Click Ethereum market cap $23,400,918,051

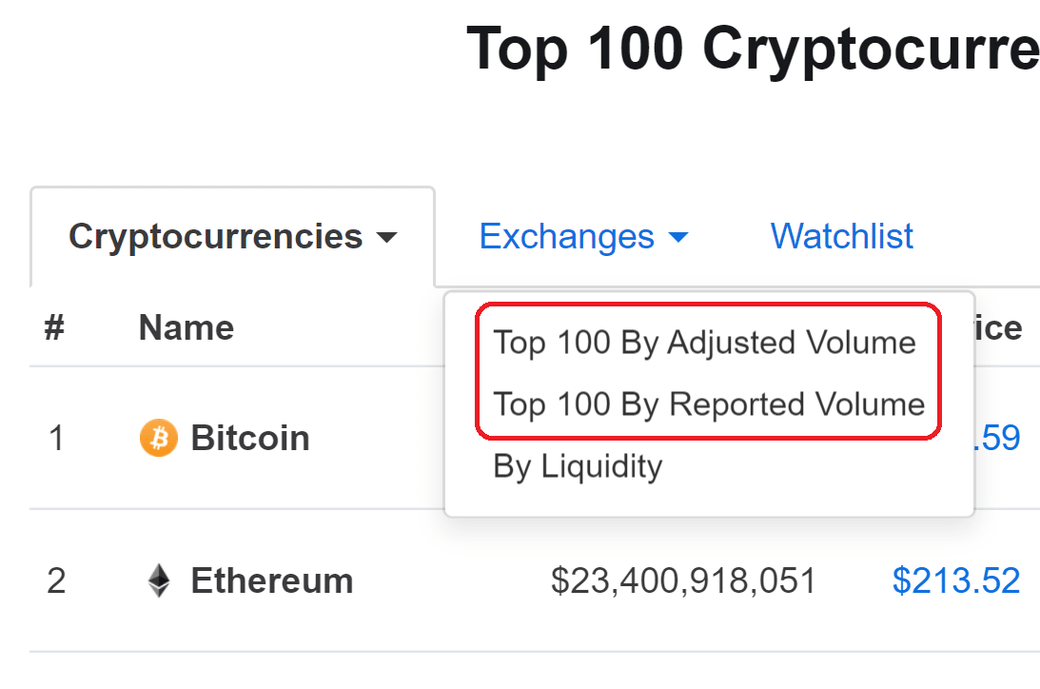[683, 580]
